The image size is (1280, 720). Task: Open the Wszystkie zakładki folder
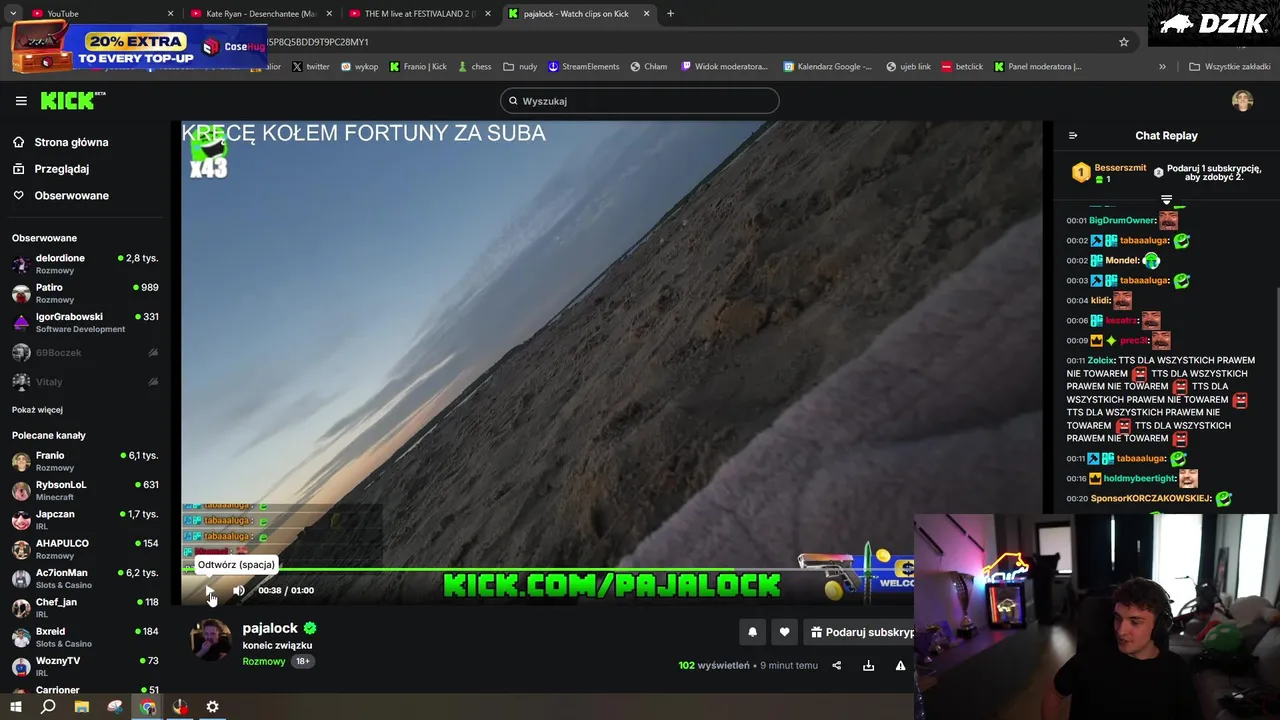tap(1229, 67)
